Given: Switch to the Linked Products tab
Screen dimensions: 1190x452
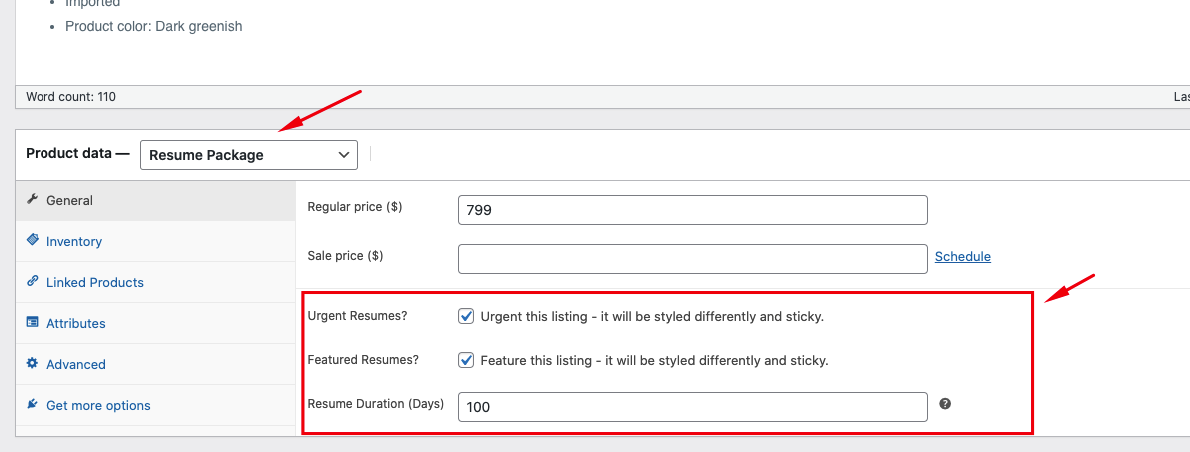Looking at the screenshot, I should (95, 282).
